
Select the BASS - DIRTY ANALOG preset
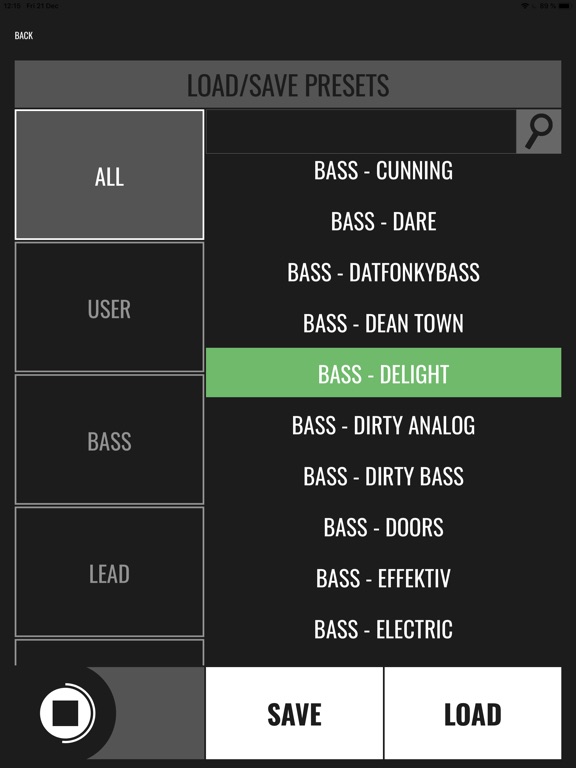click(x=384, y=425)
